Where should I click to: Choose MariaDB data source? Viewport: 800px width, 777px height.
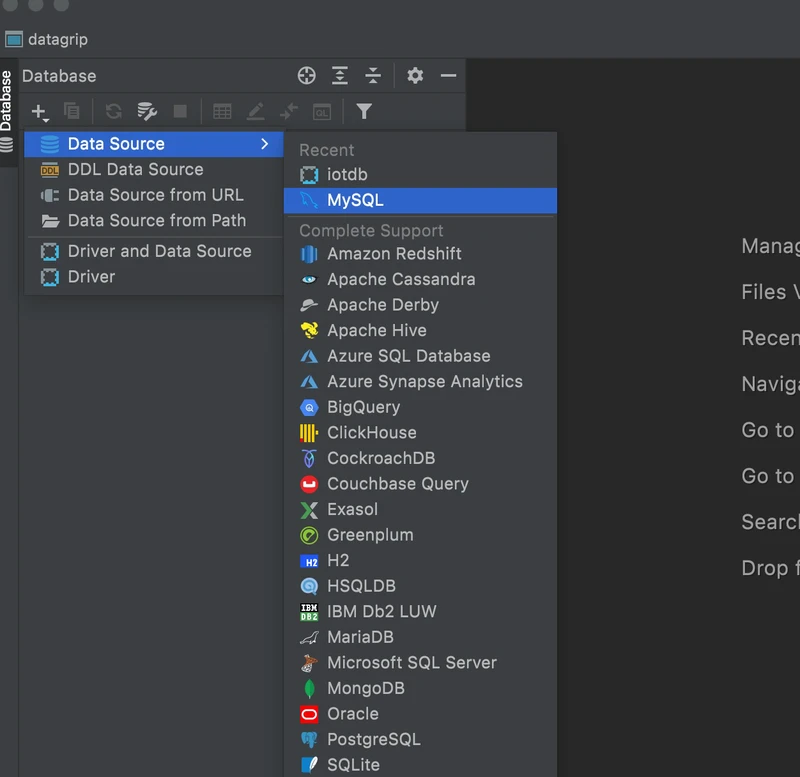point(420,637)
